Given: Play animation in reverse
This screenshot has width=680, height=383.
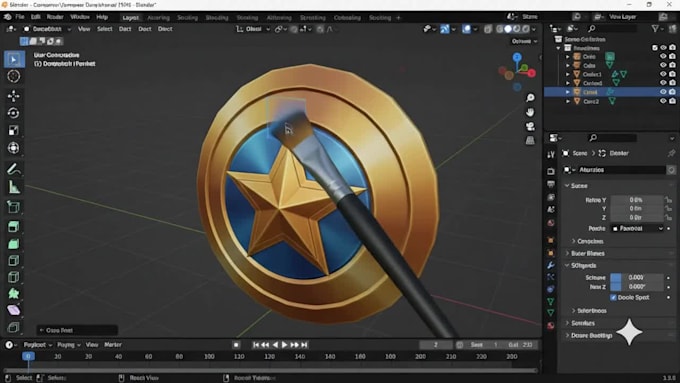Looking at the screenshot, I should pos(275,345).
